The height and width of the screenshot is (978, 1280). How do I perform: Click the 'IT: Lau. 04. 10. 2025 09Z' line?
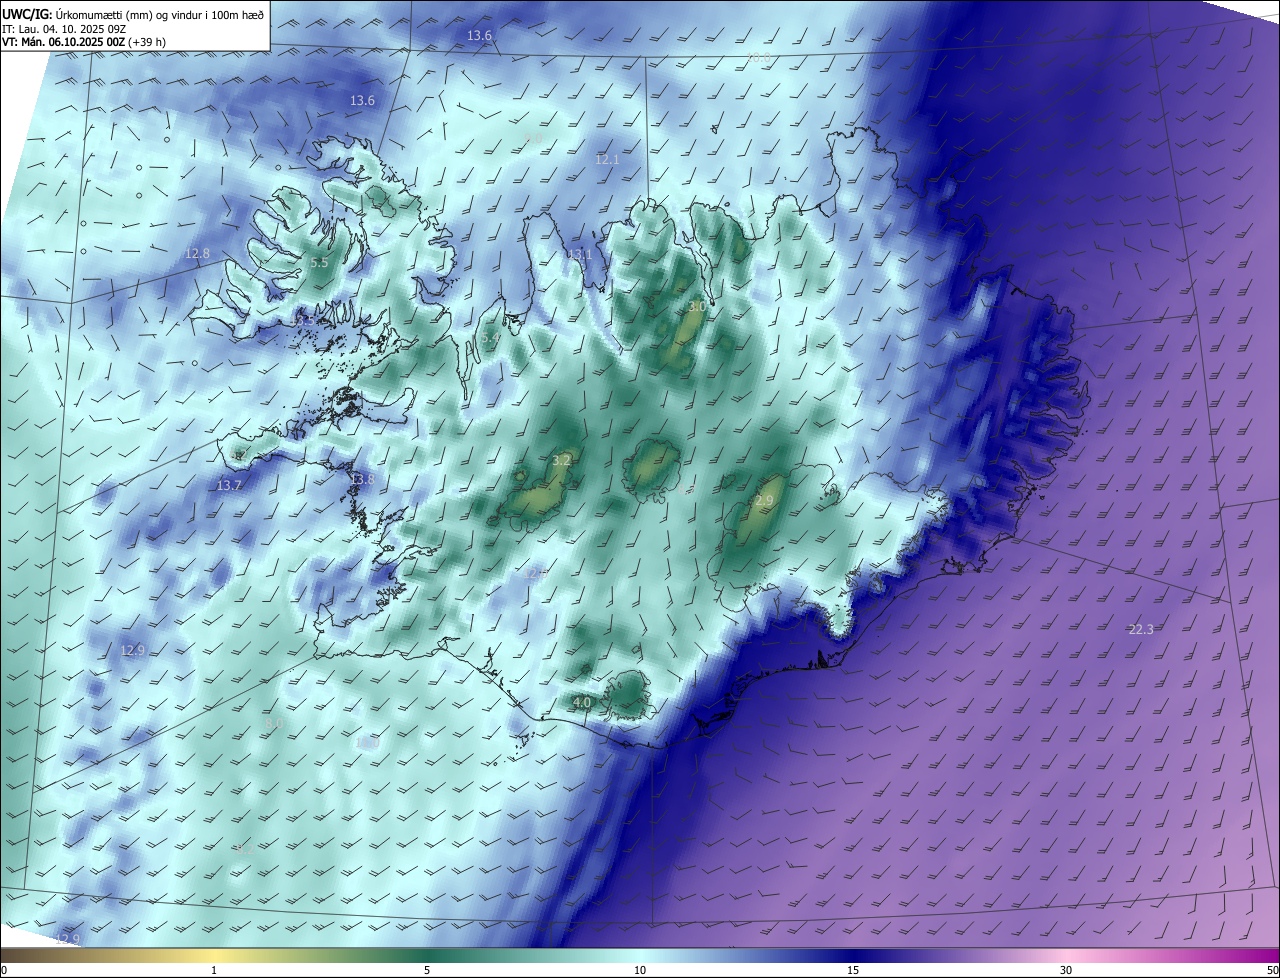64,29
